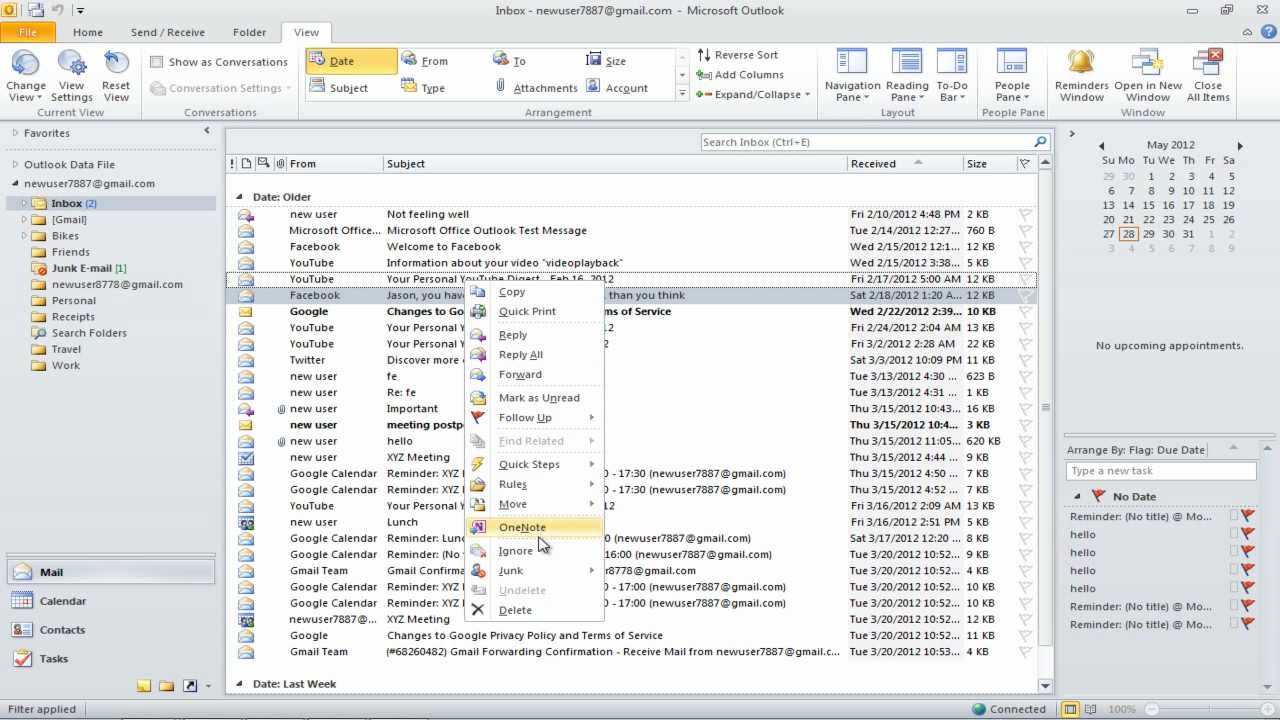Collapse newuser7887@gmail.com account tree

point(15,183)
